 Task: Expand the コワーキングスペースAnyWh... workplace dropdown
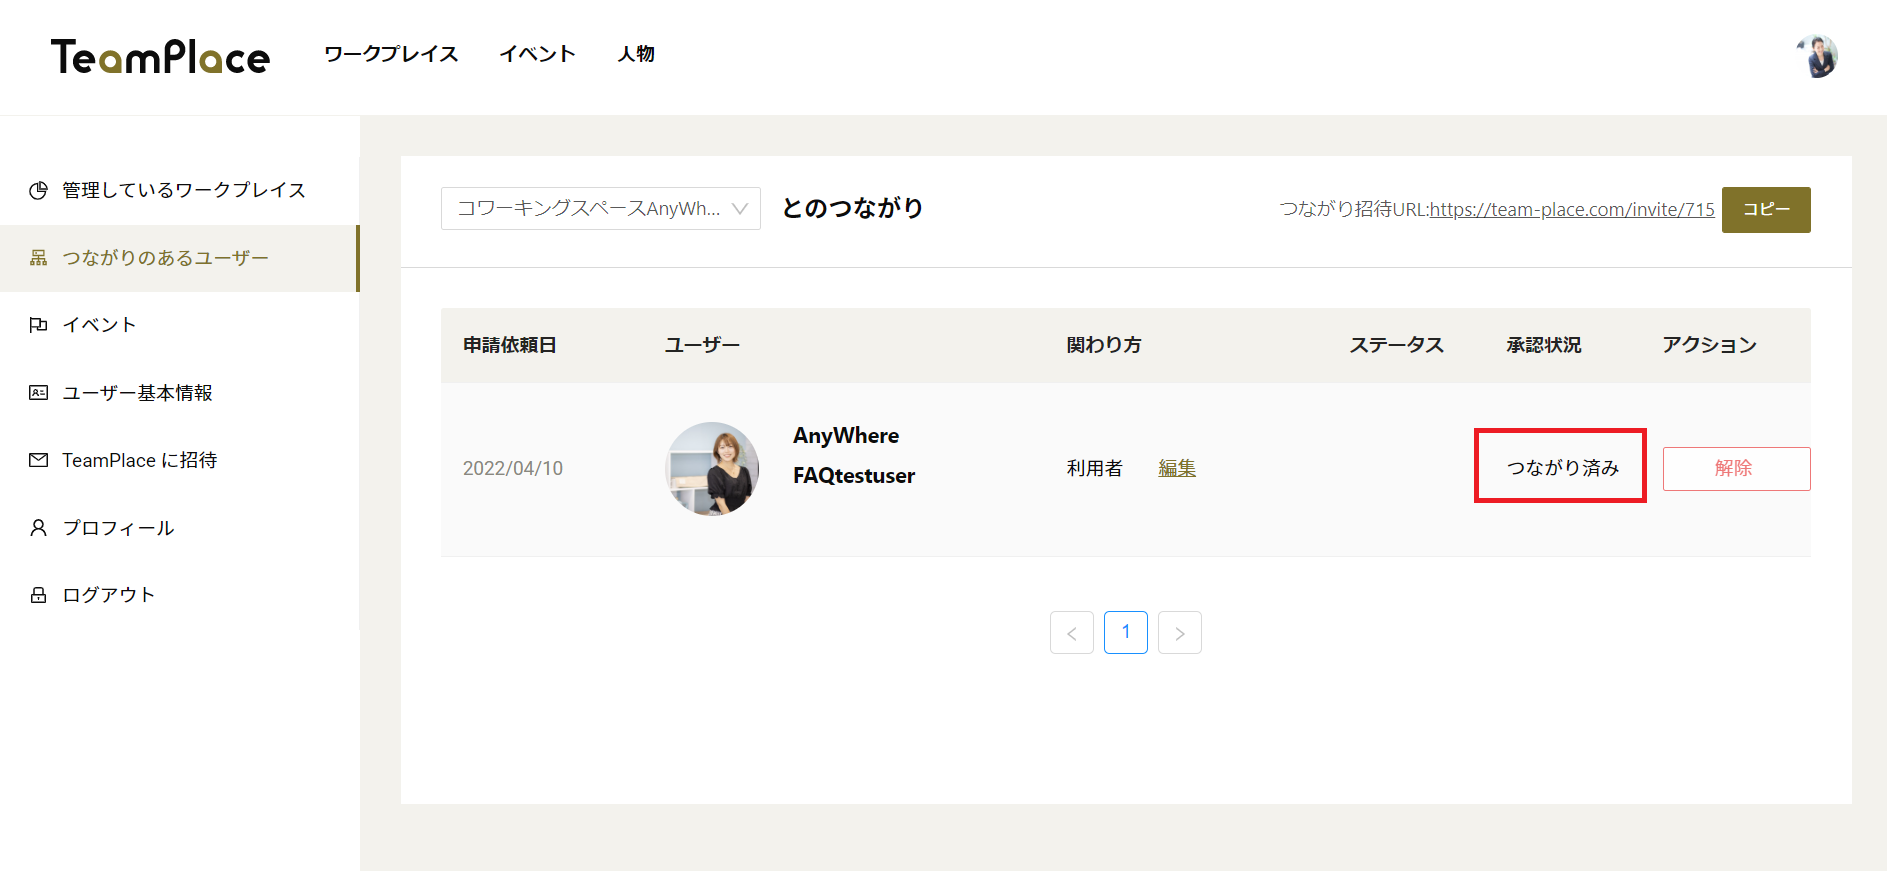click(x=600, y=209)
